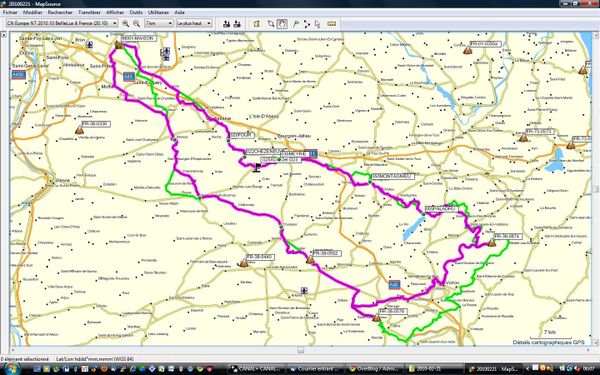Image resolution: width=600 pixels, height=375 pixels.
Task: Click the zoom out magnifier icon
Action: click(x=137, y=24)
